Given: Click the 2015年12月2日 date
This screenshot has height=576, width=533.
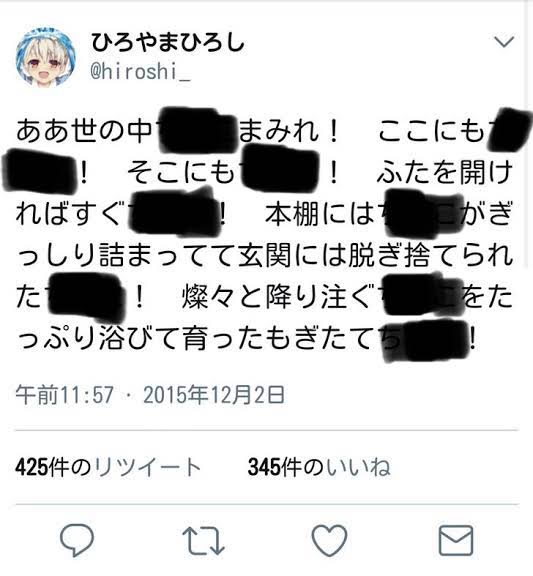Looking at the screenshot, I should (x=214, y=395).
